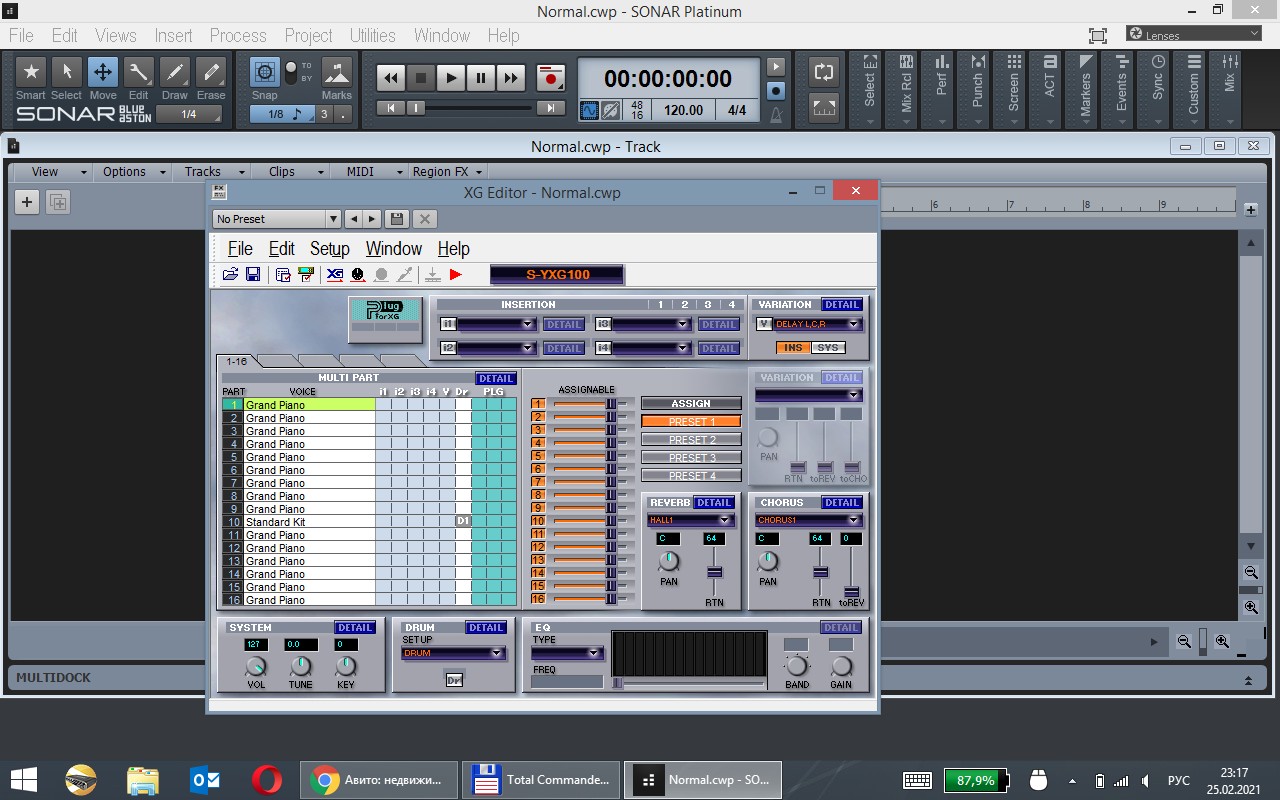Pause the transport
The image size is (1280, 800).
pos(481,77)
